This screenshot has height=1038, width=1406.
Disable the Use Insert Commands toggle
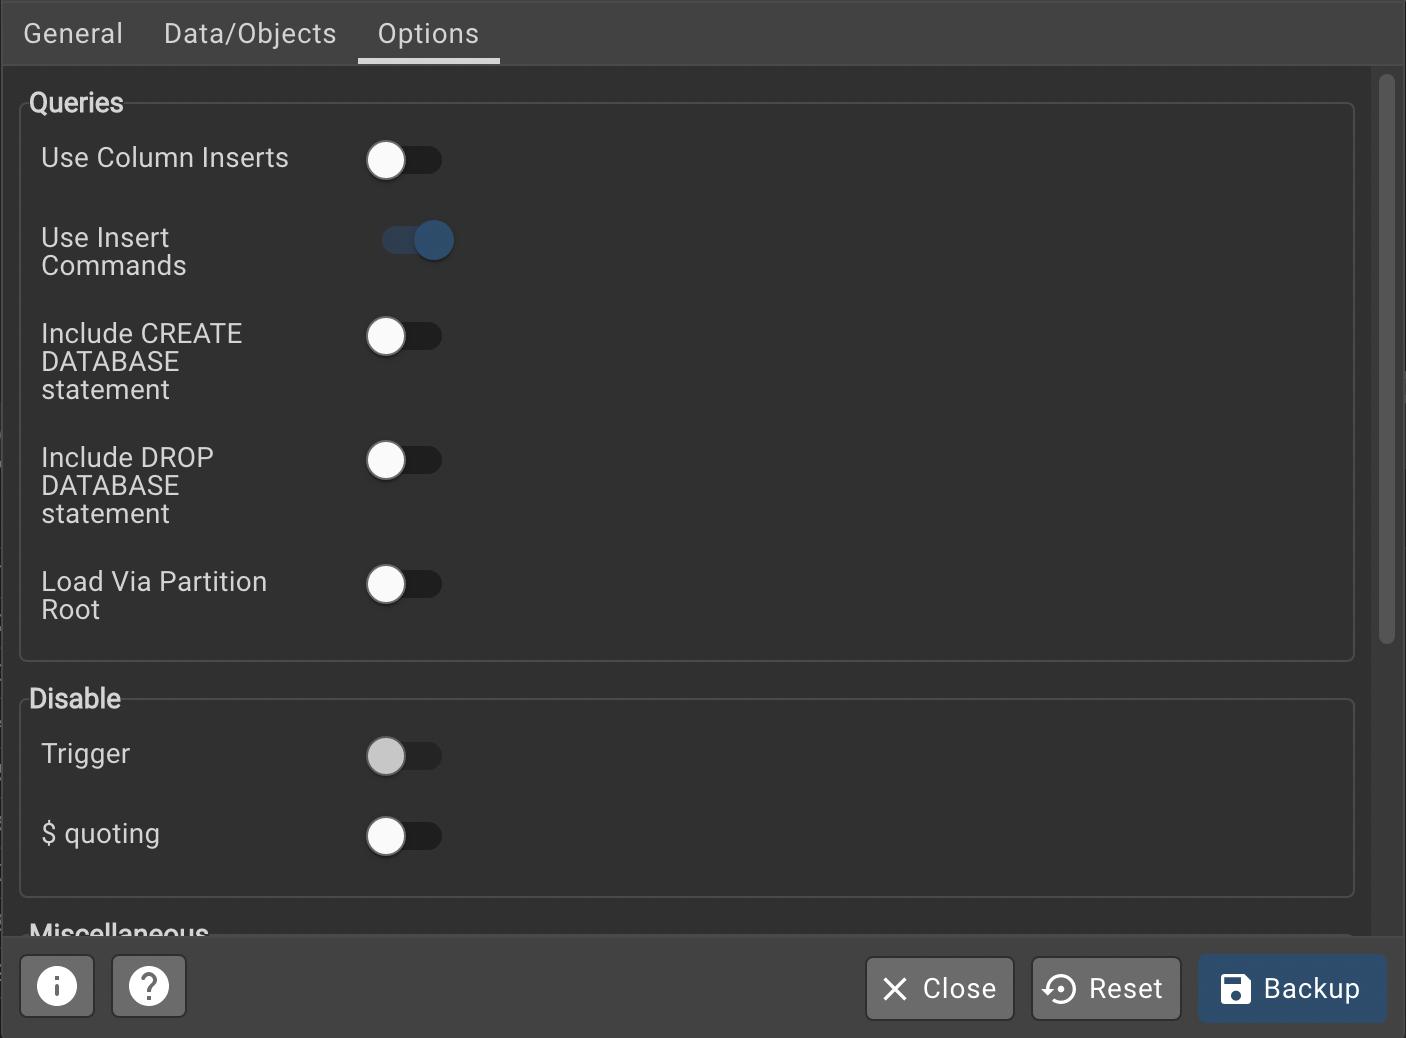coord(417,240)
